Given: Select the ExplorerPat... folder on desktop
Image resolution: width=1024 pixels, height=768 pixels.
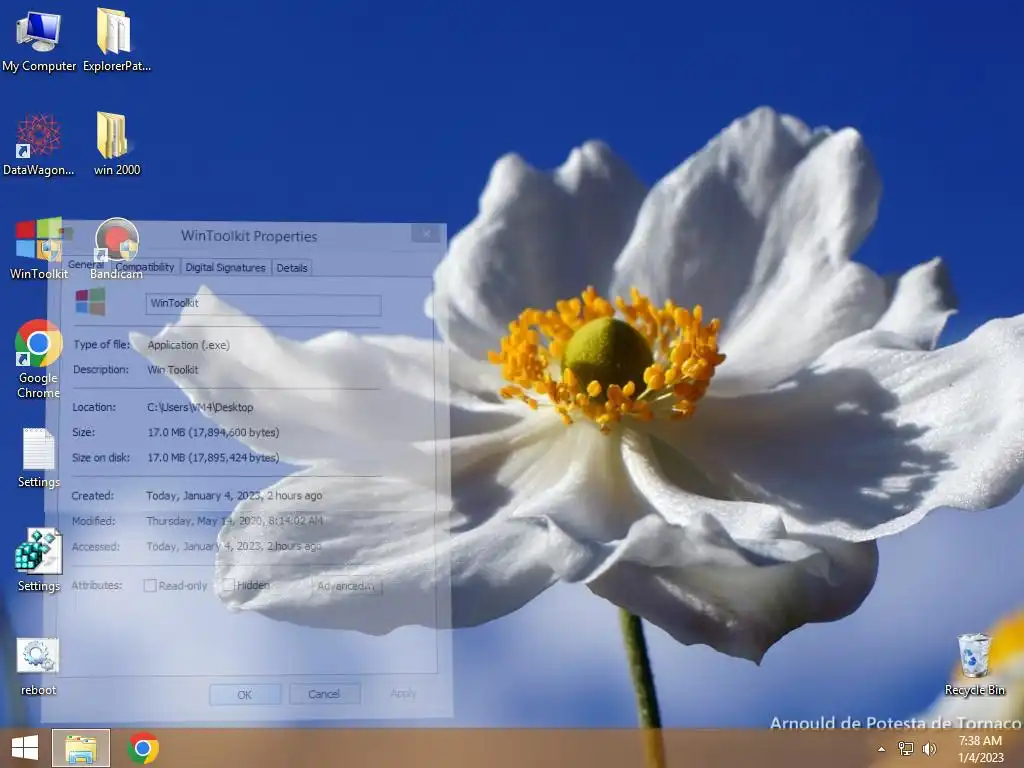Looking at the screenshot, I should 116,40.
